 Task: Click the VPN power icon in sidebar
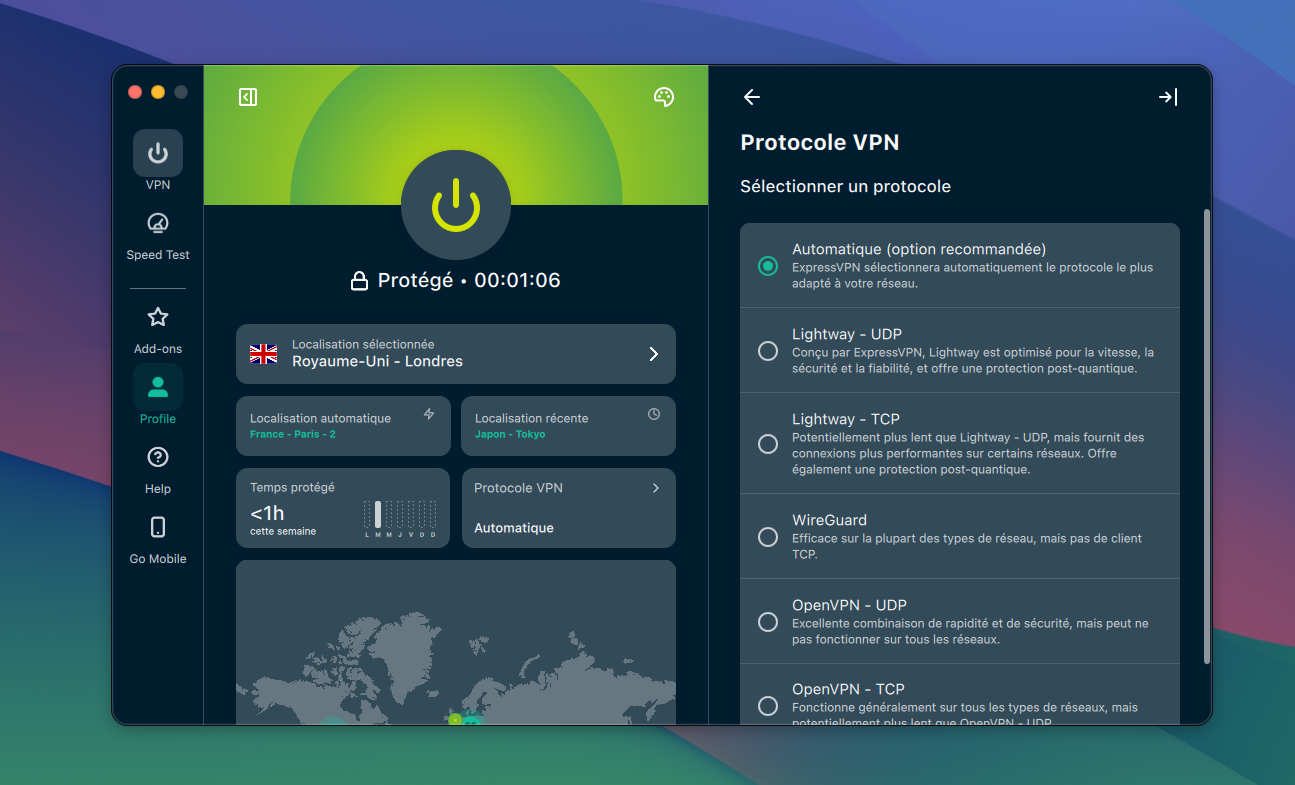[158, 154]
